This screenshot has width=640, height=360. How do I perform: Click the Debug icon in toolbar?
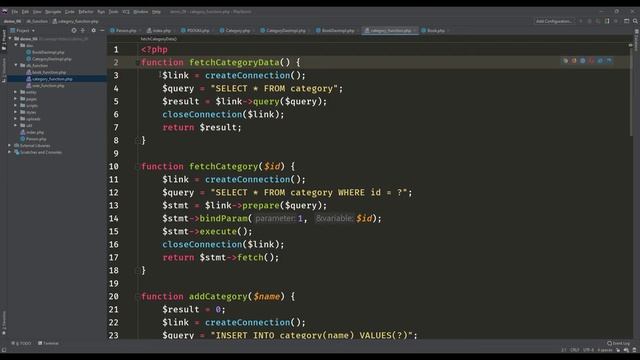(589, 21)
